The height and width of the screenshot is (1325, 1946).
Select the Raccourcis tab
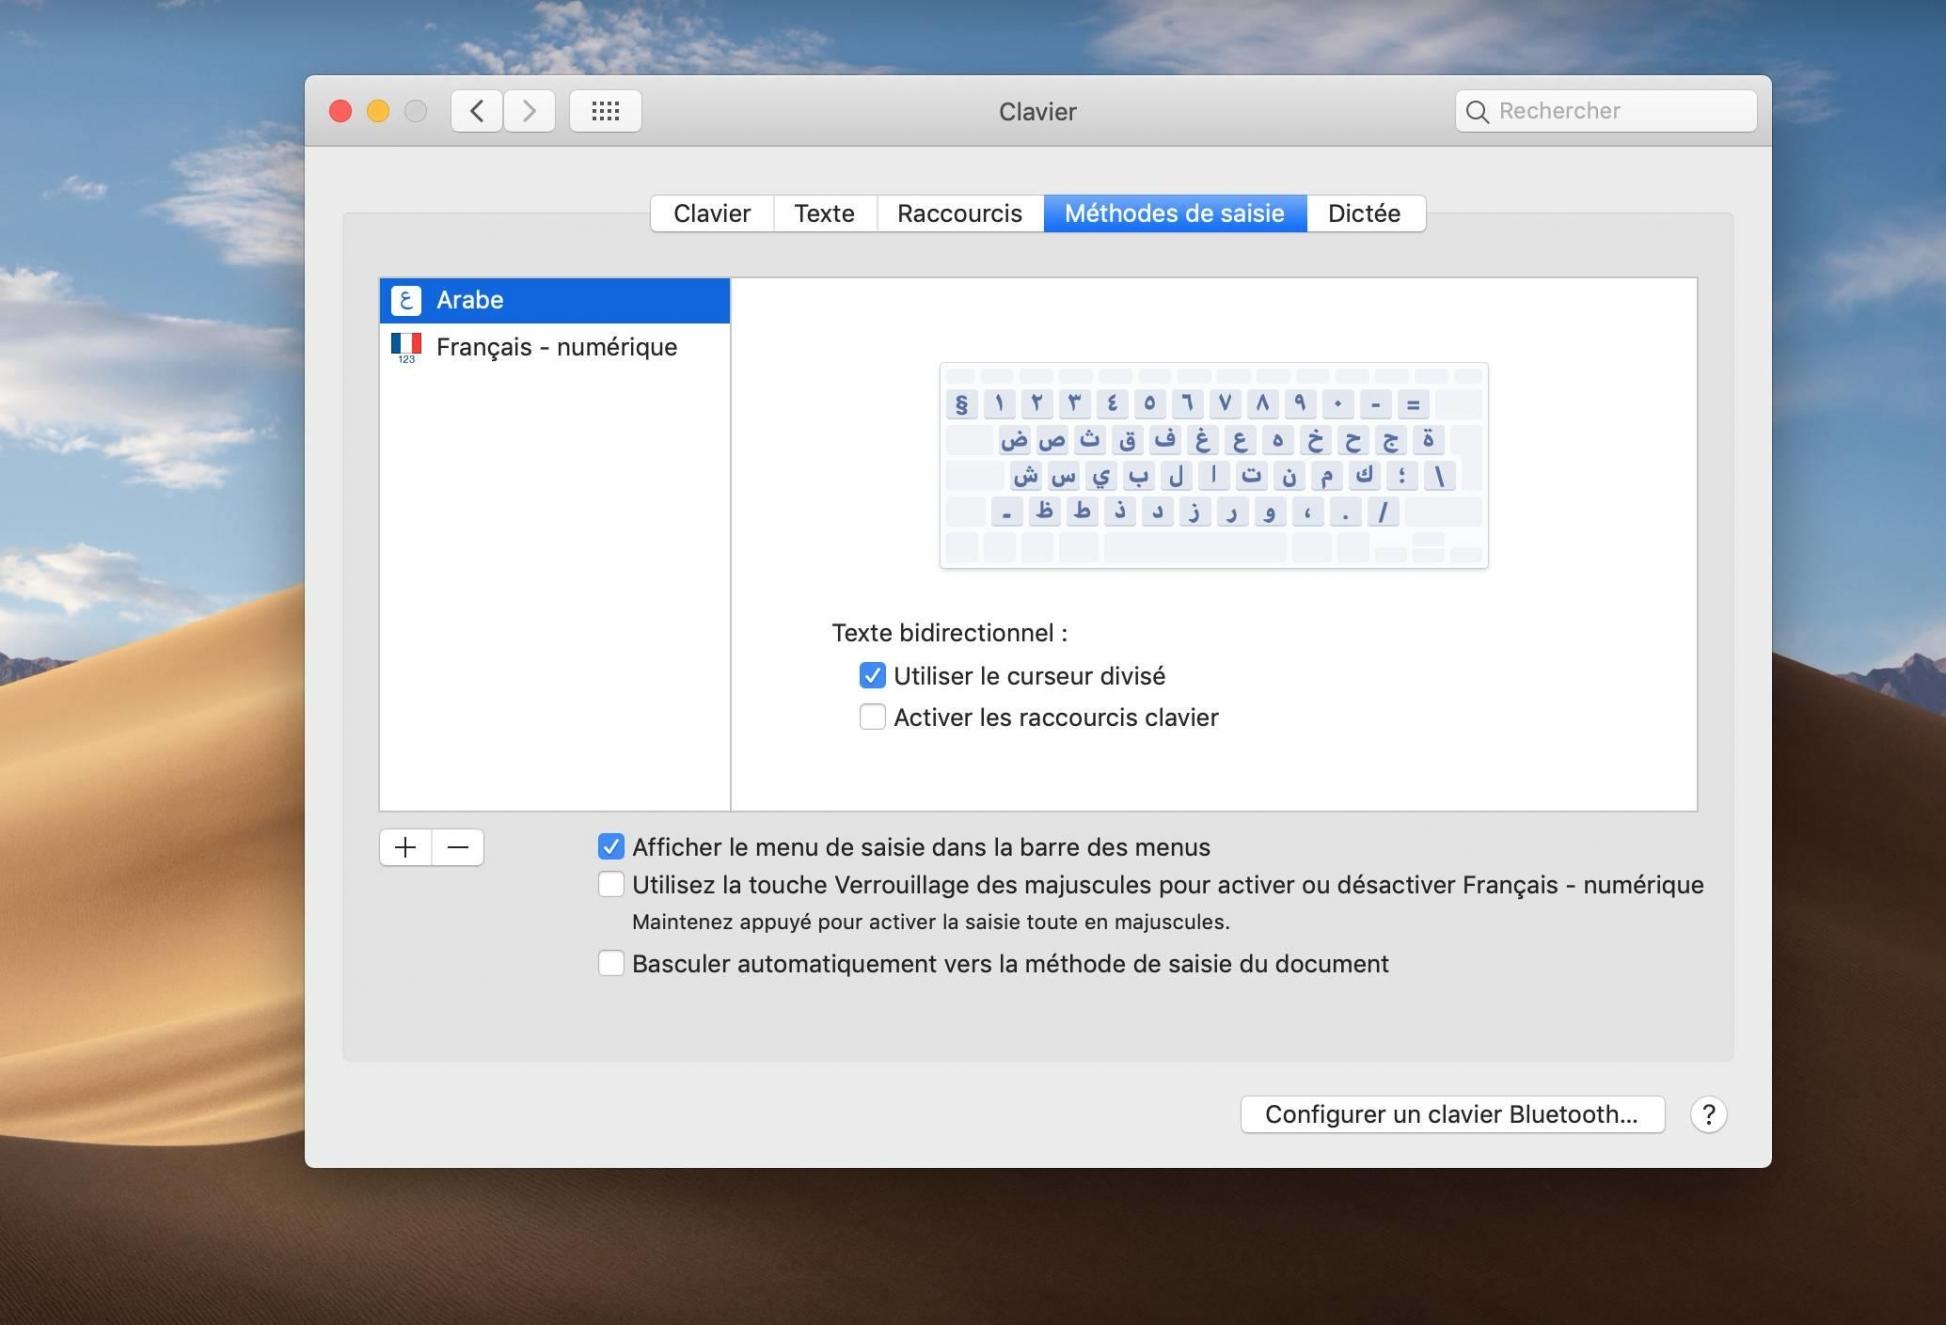pos(958,213)
